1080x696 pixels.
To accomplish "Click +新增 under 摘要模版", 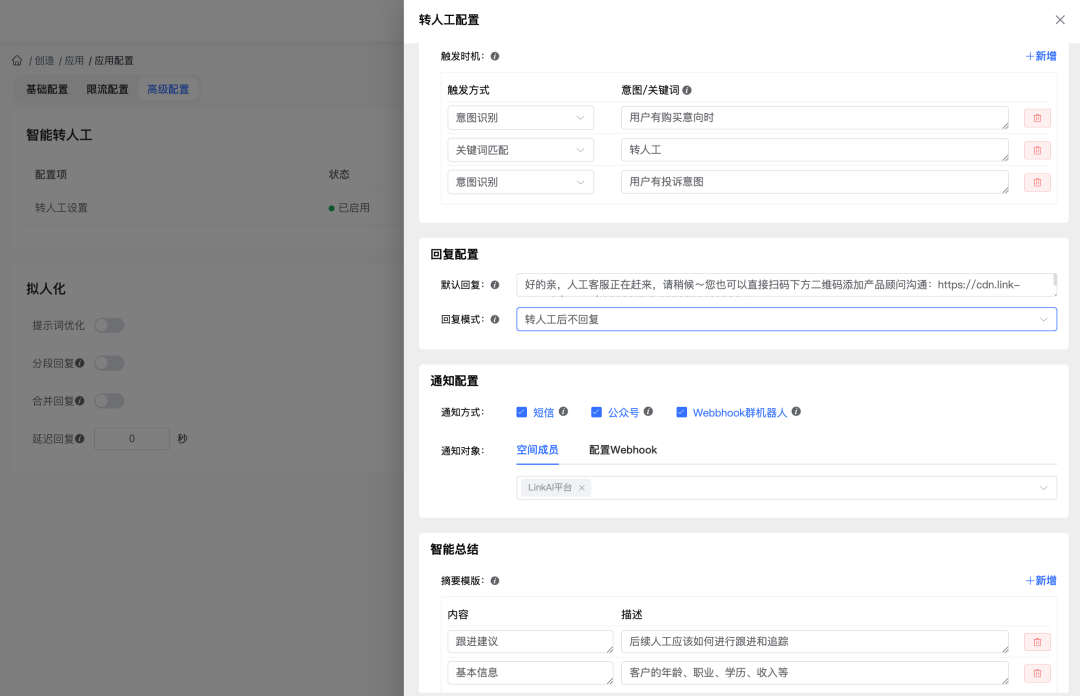I will (1040, 580).
